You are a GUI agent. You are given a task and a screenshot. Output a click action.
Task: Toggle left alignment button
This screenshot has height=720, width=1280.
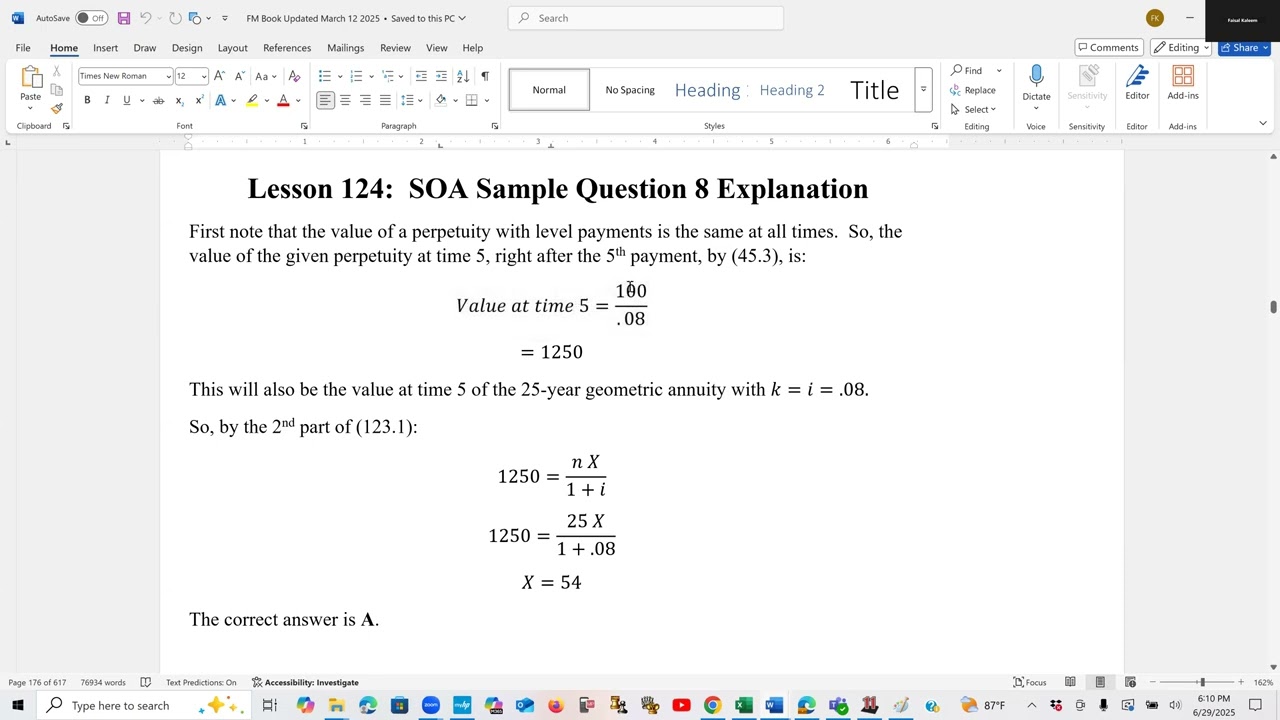coord(325,100)
